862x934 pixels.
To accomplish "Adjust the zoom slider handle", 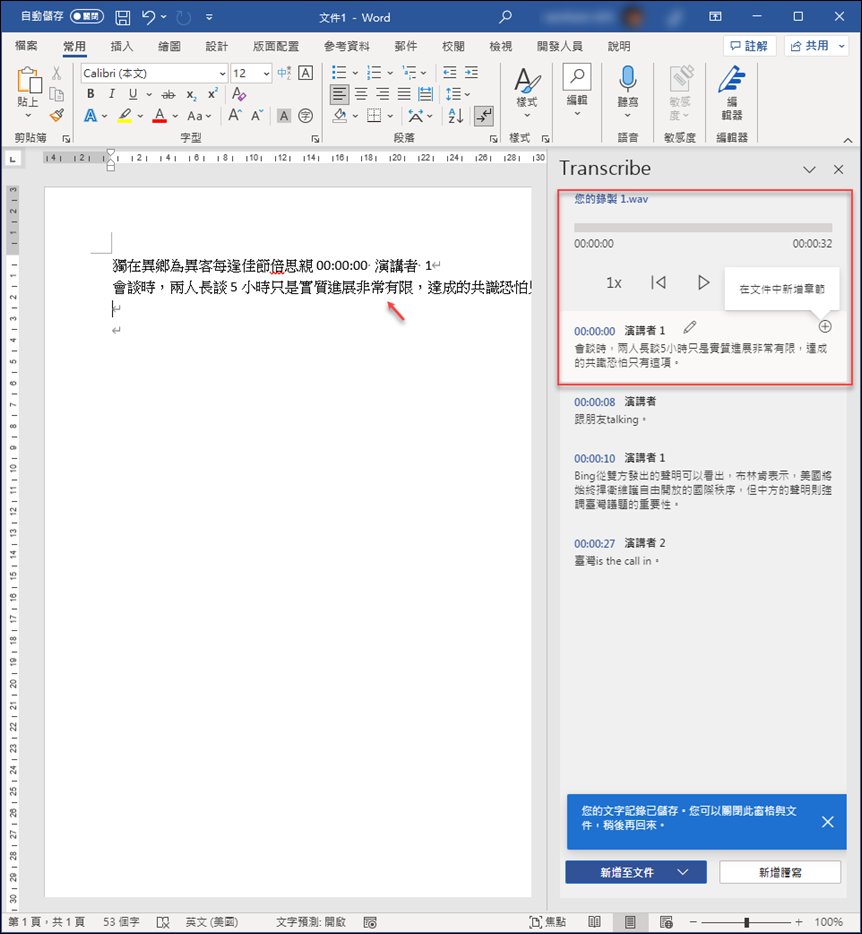I will tap(746, 922).
